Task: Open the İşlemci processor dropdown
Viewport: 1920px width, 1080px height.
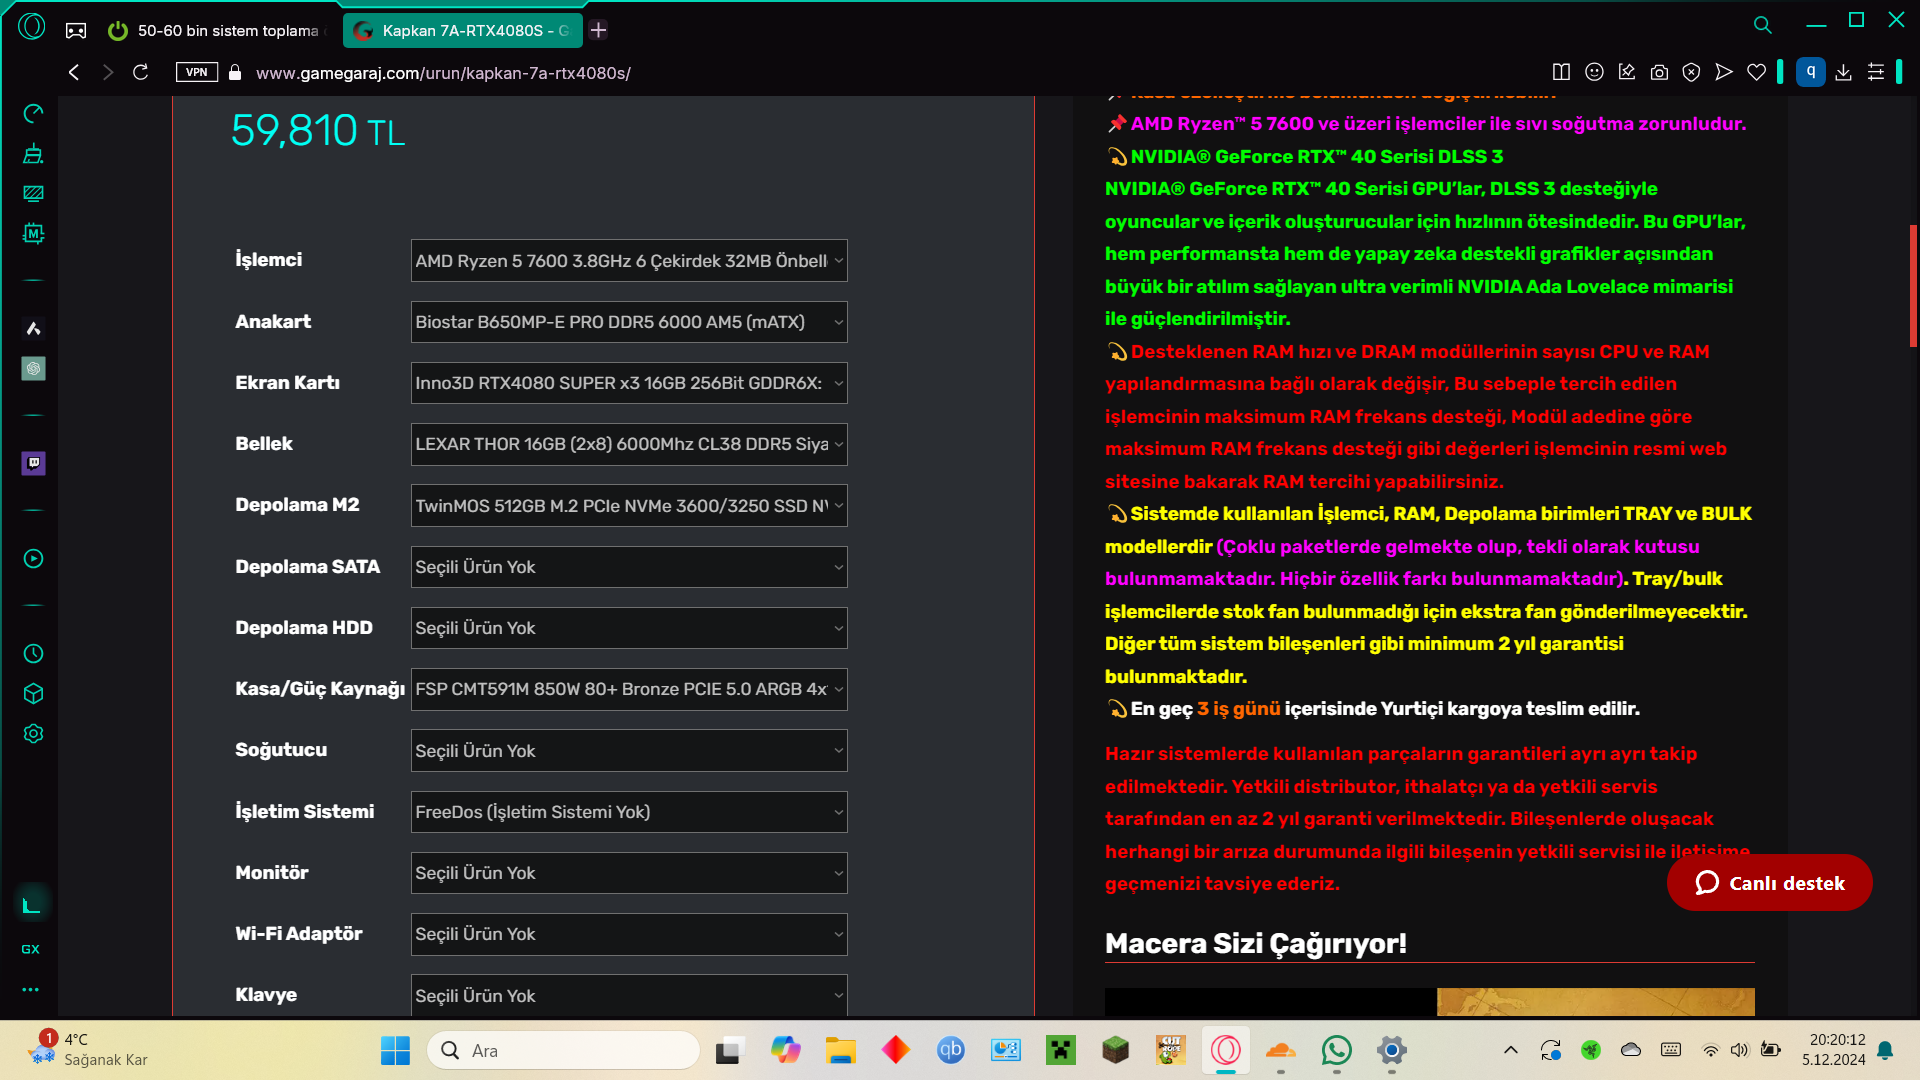Action: pyautogui.click(x=629, y=261)
